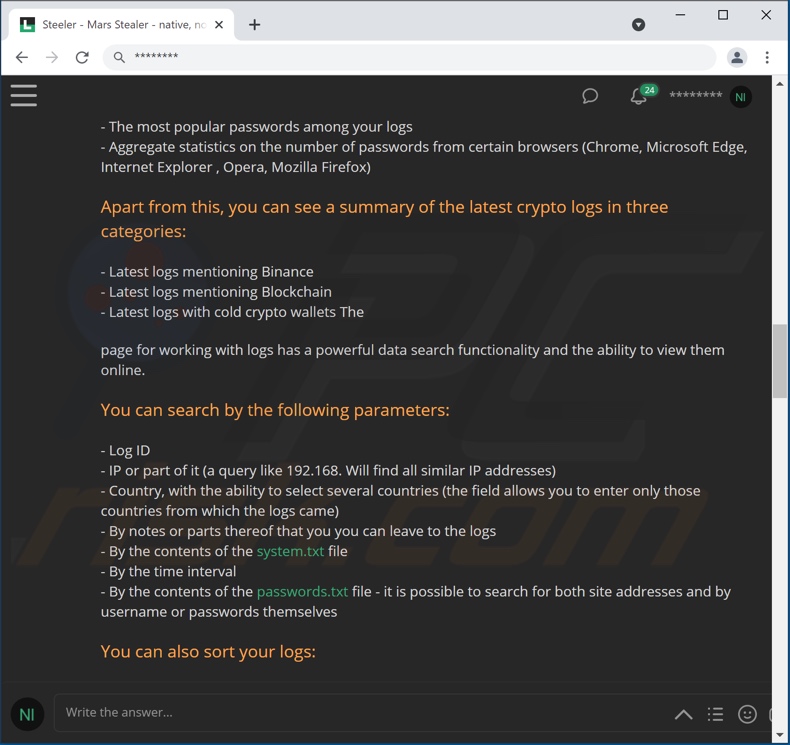Click the '- By the time interval' line
This screenshot has width=790, height=745.
point(168,571)
